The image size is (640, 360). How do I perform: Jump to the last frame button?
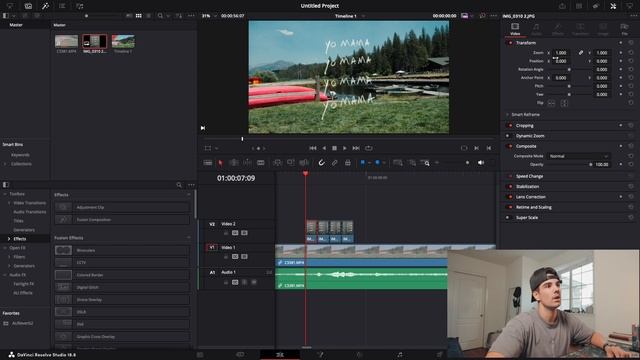click(356, 148)
